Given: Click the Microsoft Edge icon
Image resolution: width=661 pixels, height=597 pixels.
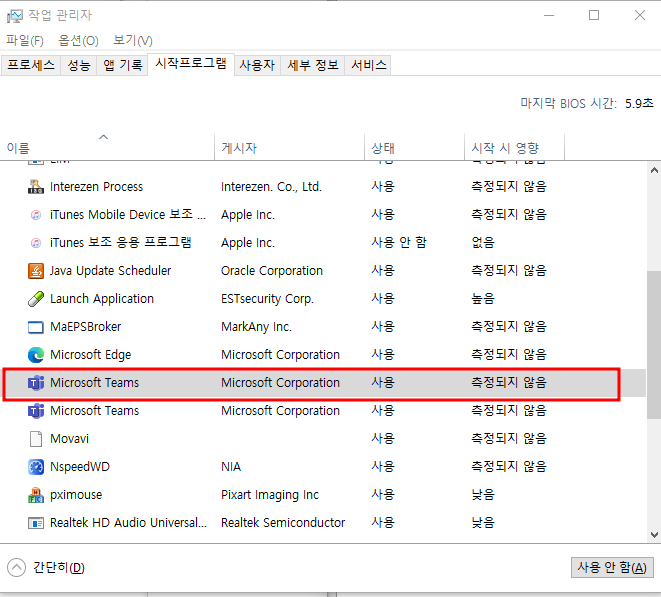Looking at the screenshot, I should coord(36,355).
